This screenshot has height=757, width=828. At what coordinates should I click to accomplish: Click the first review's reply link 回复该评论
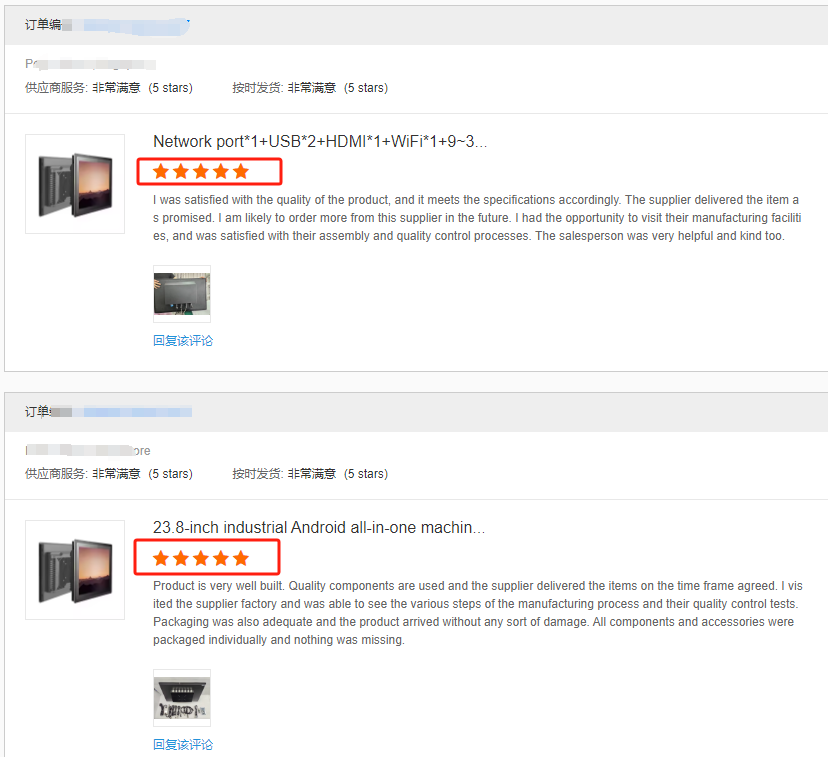(183, 340)
